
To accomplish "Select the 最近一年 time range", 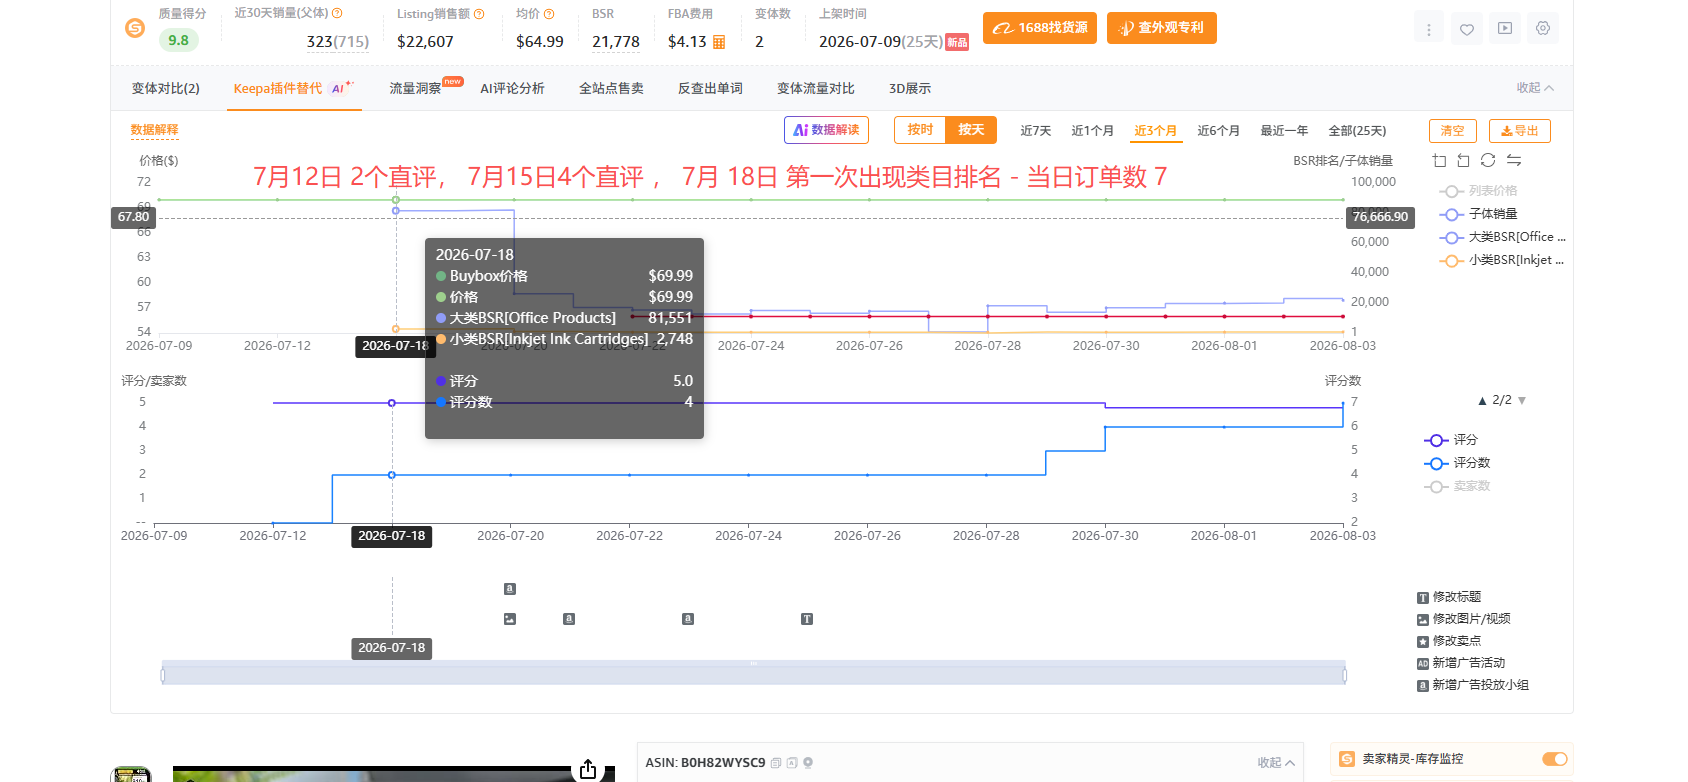I will pos(1284,131).
